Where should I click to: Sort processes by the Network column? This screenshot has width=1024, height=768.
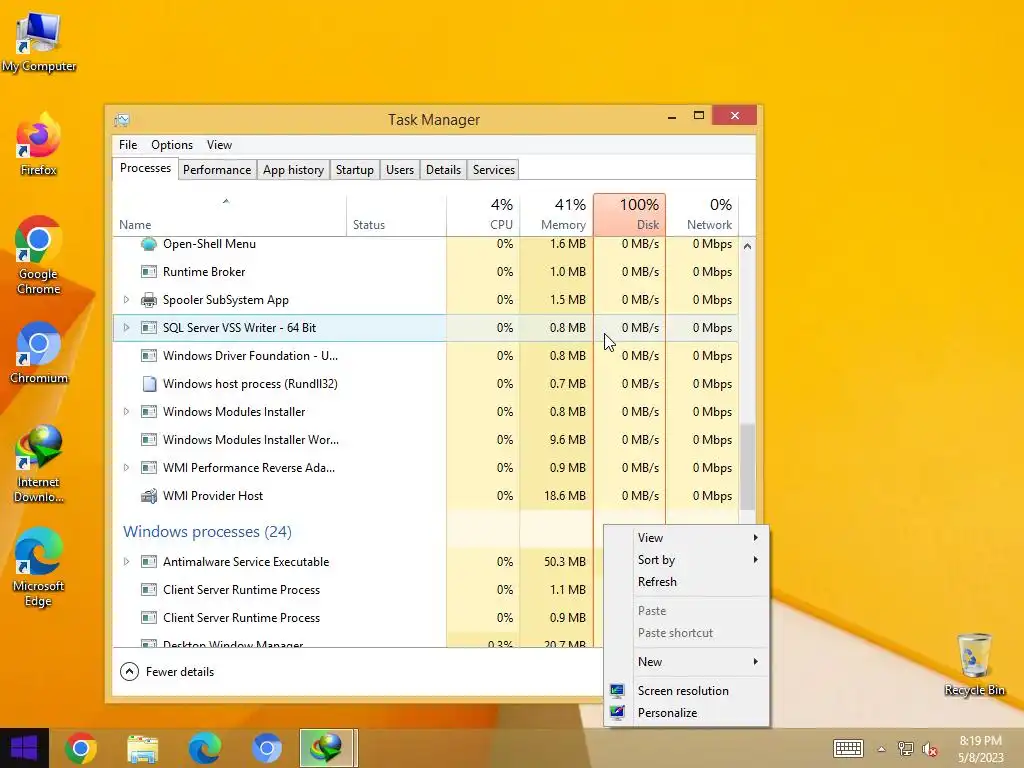tap(703, 216)
